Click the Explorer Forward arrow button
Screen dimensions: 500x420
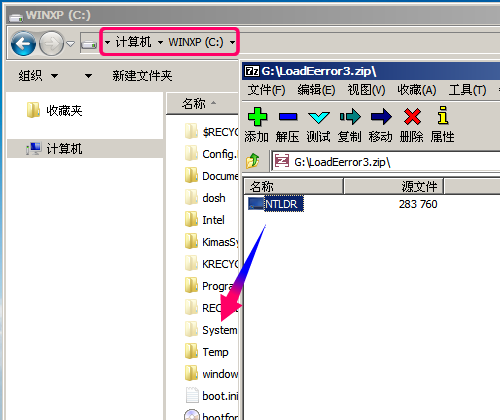[x=51, y=43]
